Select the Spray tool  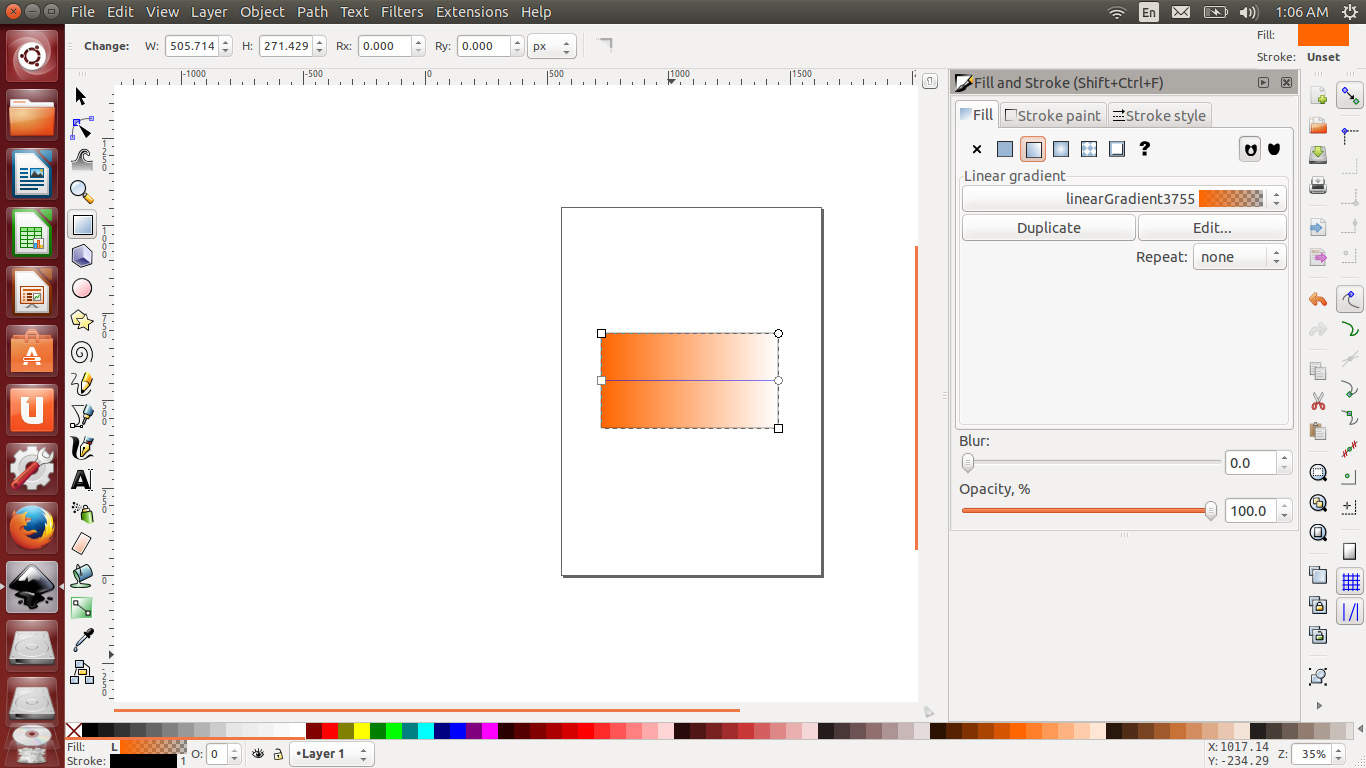coord(82,512)
